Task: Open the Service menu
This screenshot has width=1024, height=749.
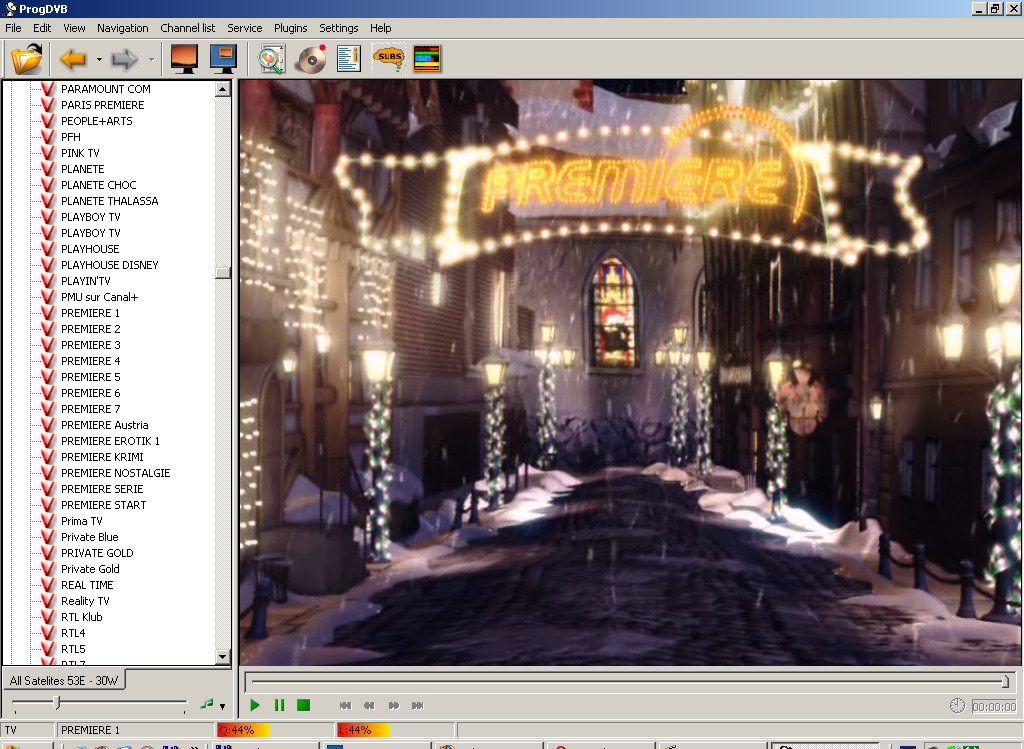Action: pyautogui.click(x=244, y=28)
